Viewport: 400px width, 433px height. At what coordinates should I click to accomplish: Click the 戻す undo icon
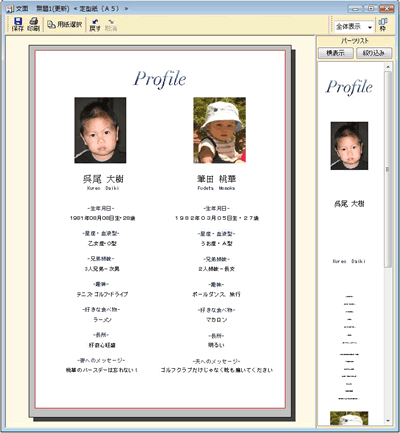point(95,25)
